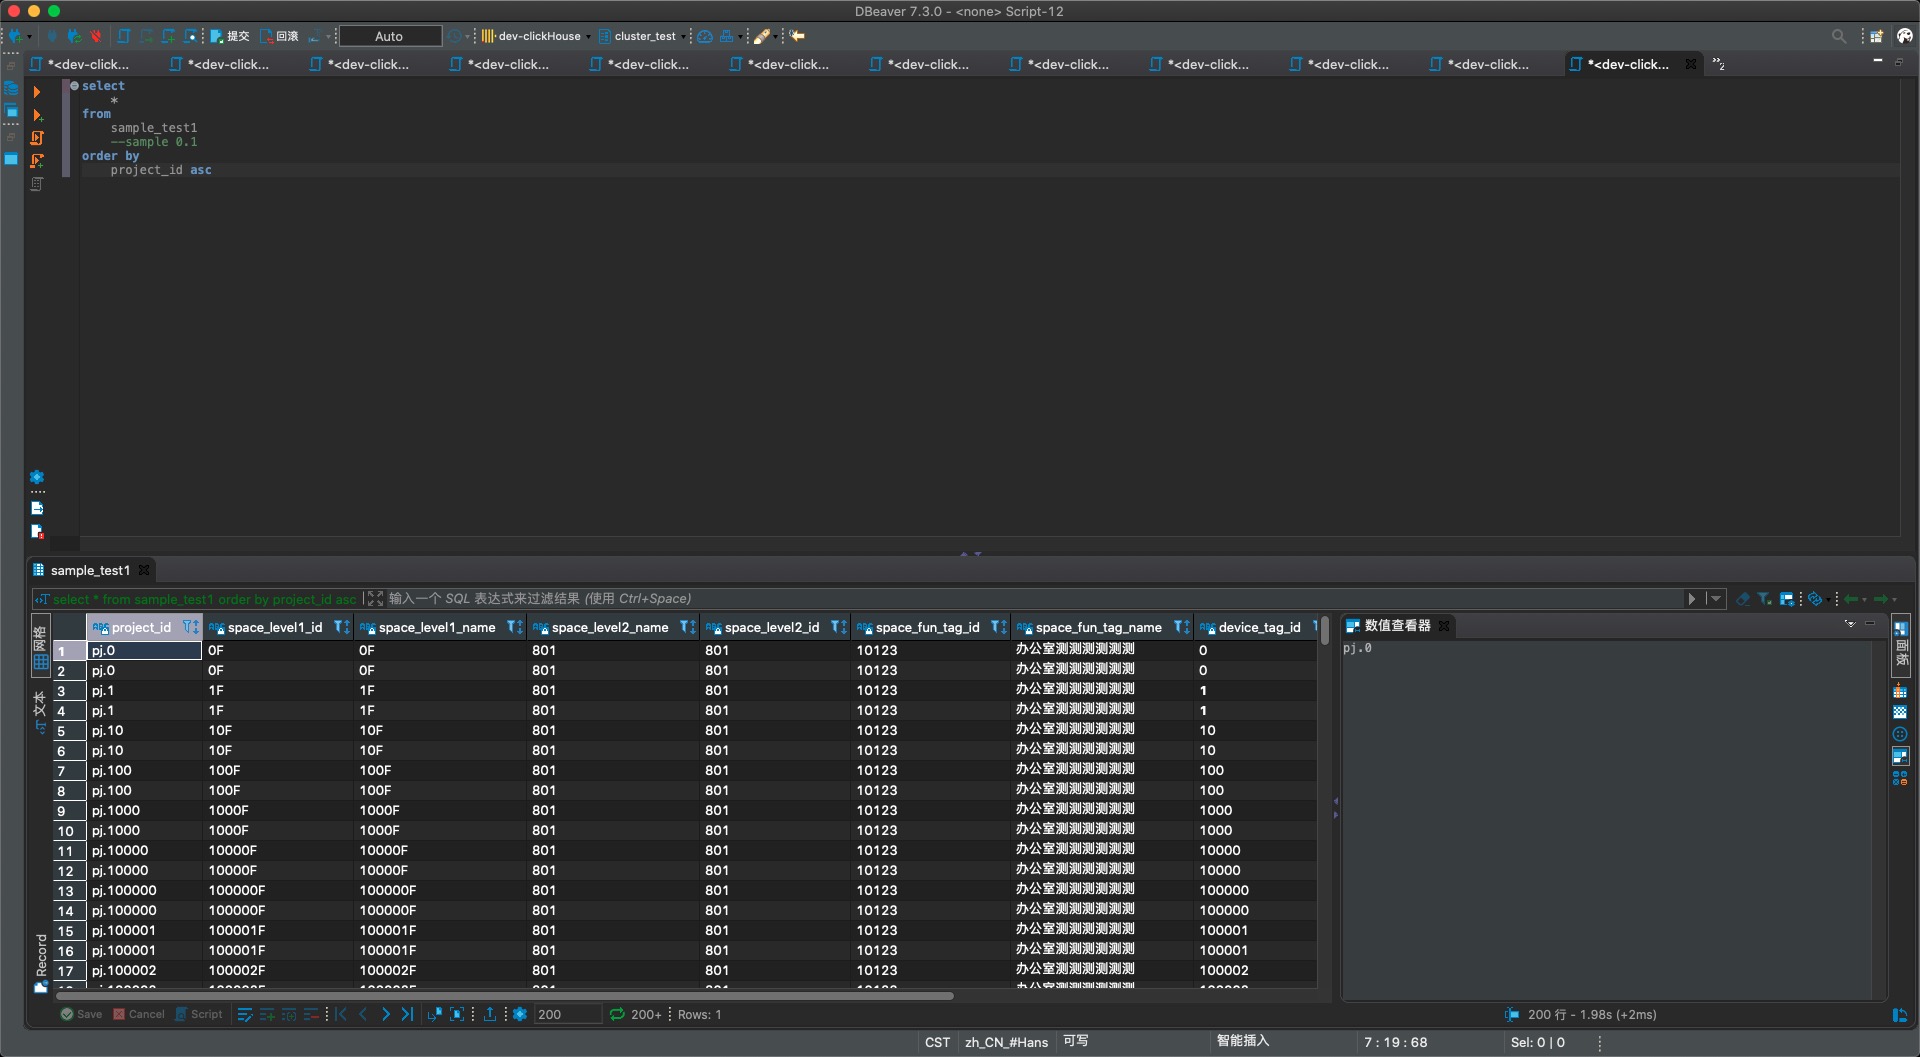Screen dimensions: 1920x1057
Task: Open a new SQL editor from toolbar
Action: click(x=124, y=36)
